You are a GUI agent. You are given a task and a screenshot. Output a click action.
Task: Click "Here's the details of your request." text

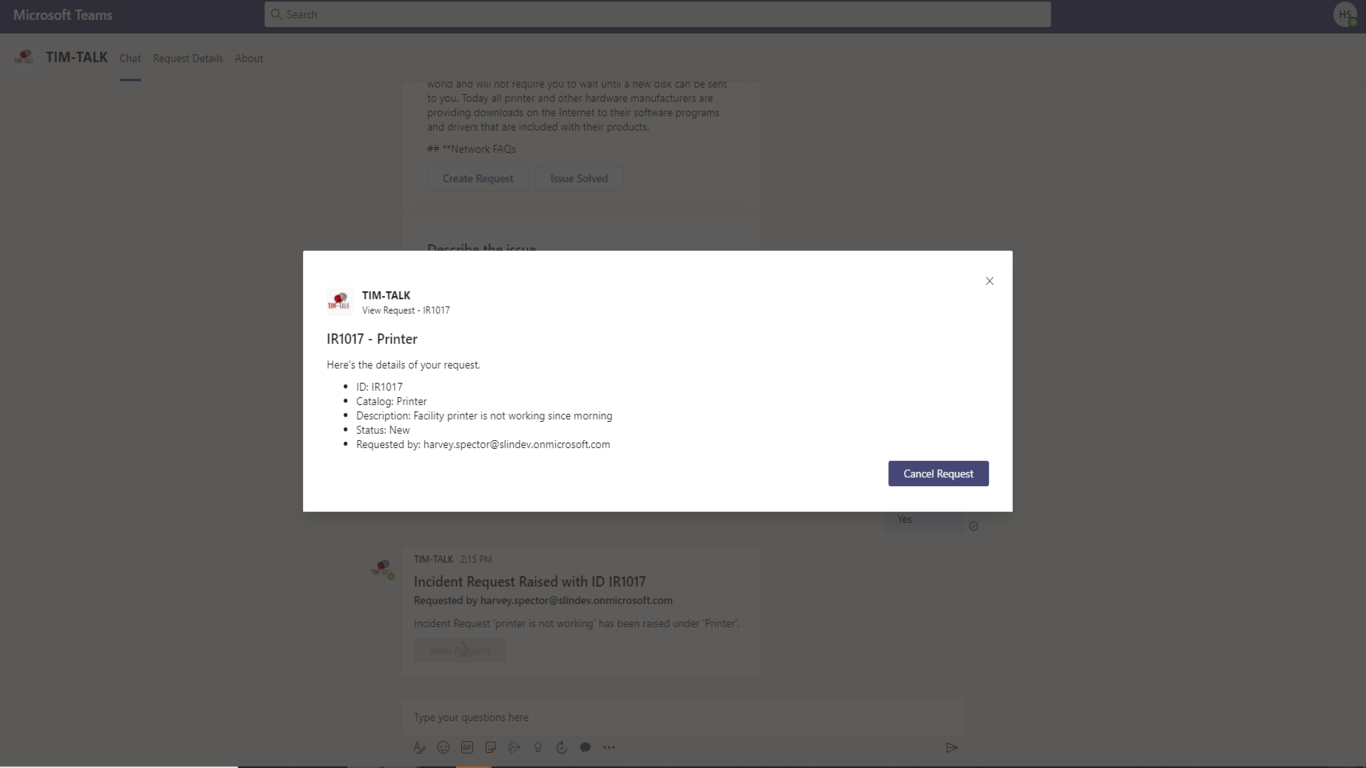tap(403, 365)
